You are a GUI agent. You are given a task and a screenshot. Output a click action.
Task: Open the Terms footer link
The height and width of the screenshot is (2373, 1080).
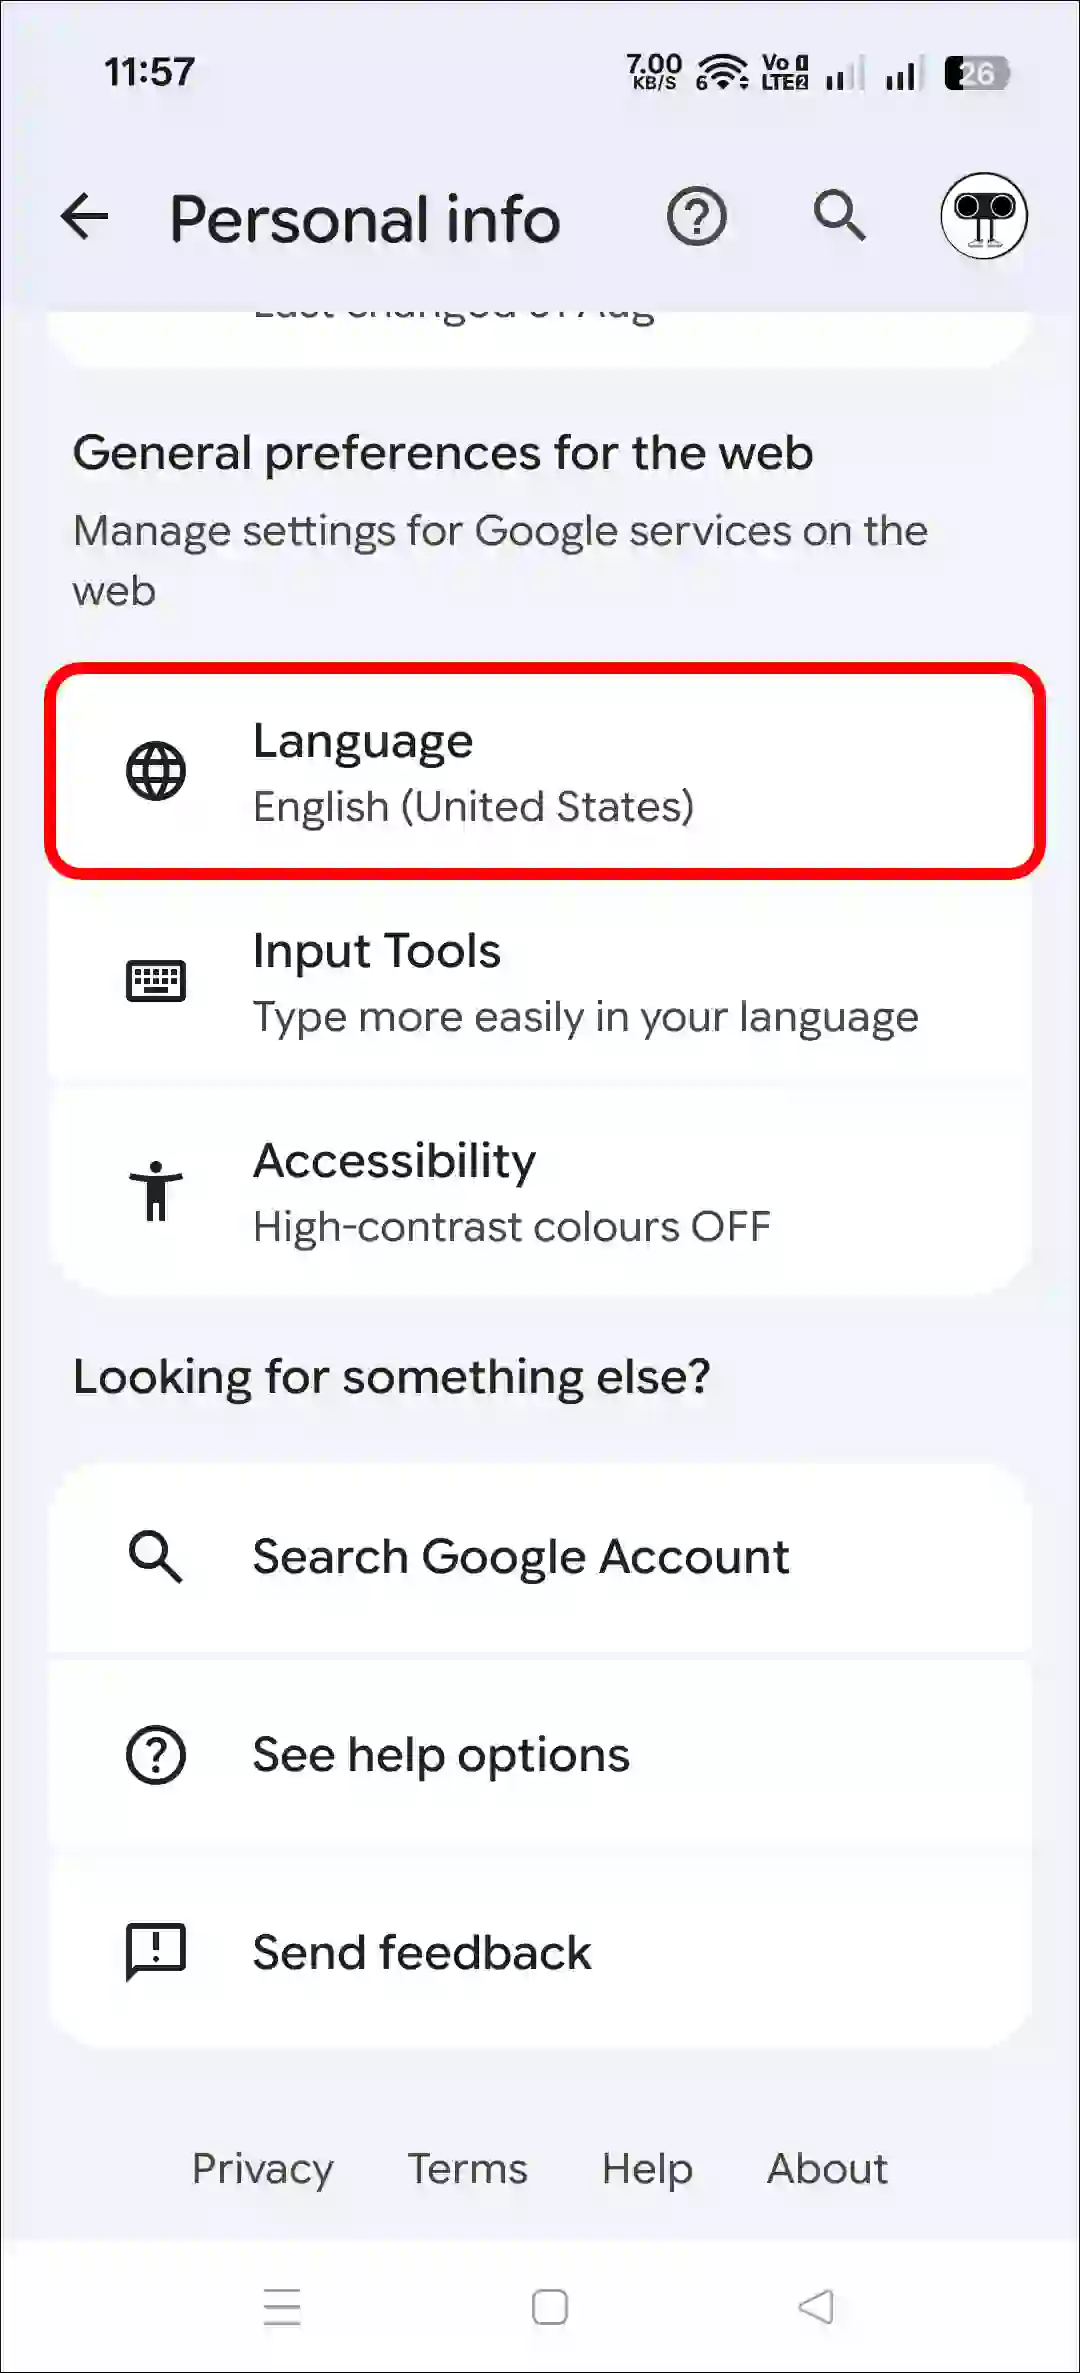click(467, 2169)
